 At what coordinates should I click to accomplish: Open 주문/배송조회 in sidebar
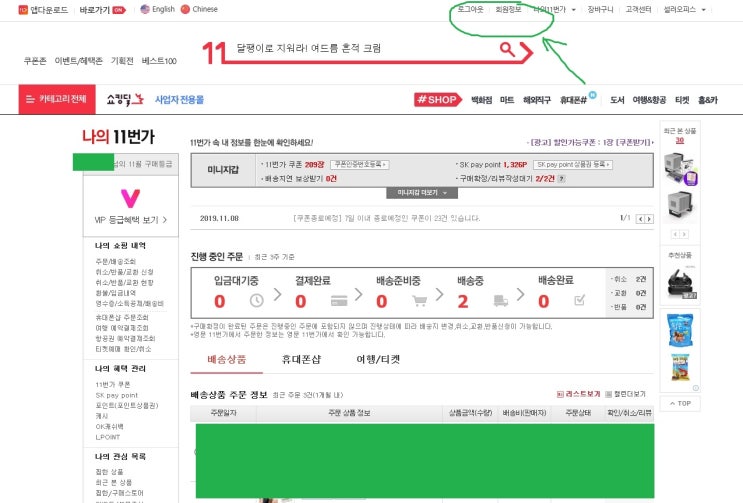tap(116, 261)
